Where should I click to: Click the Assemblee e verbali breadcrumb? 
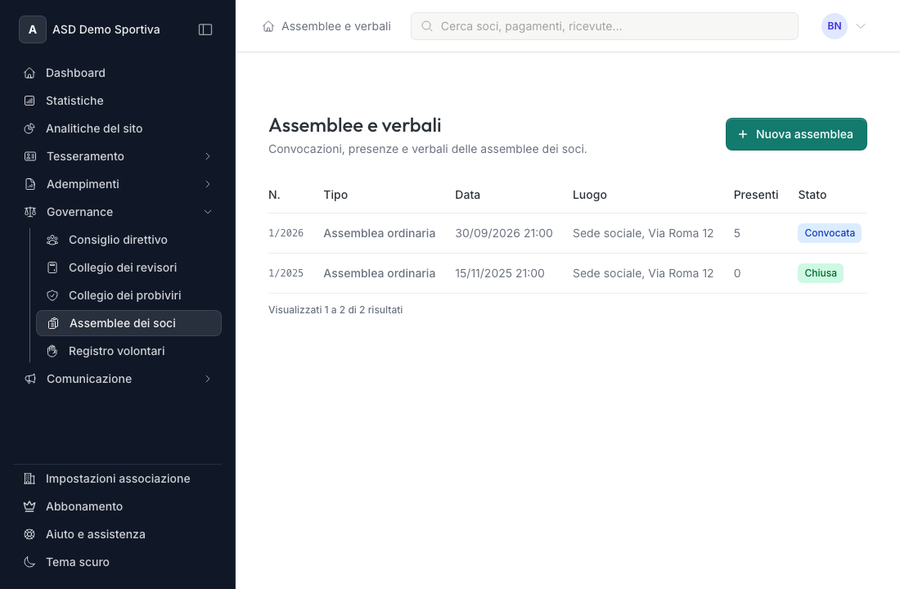coord(336,26)
